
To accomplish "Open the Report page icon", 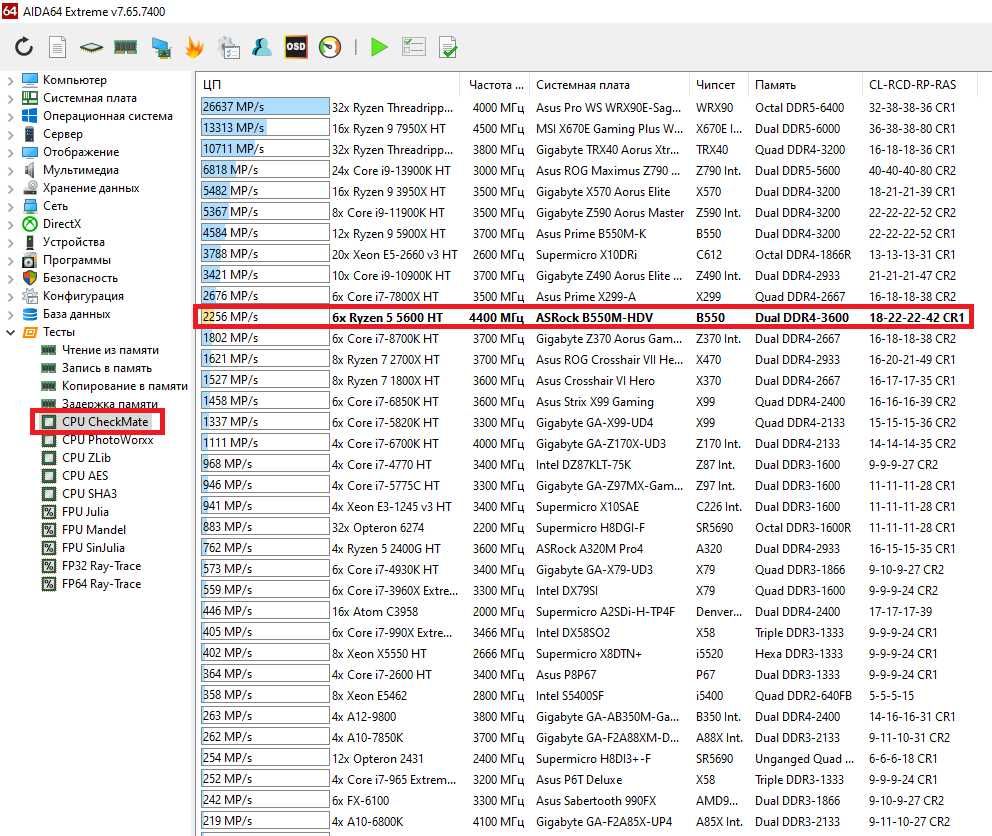I will point(58,47).
